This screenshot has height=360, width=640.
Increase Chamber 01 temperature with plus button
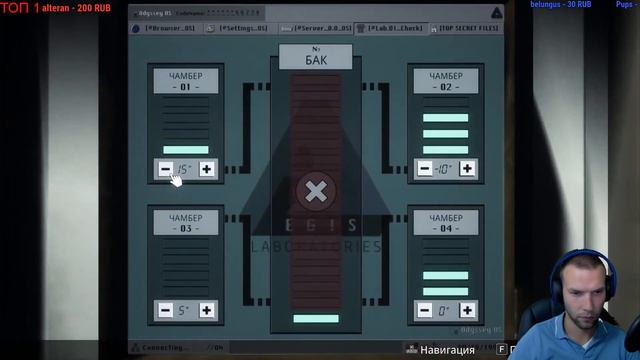[207, 169]
